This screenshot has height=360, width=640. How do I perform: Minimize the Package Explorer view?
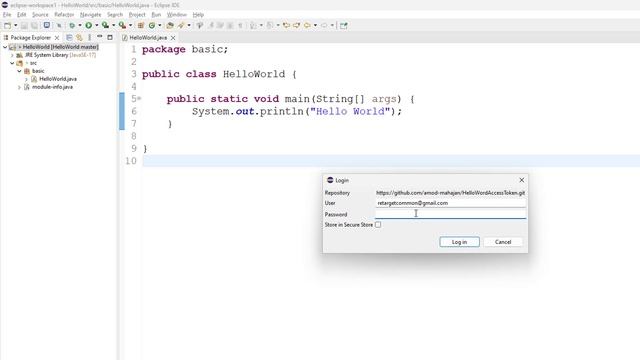[100, 37]
